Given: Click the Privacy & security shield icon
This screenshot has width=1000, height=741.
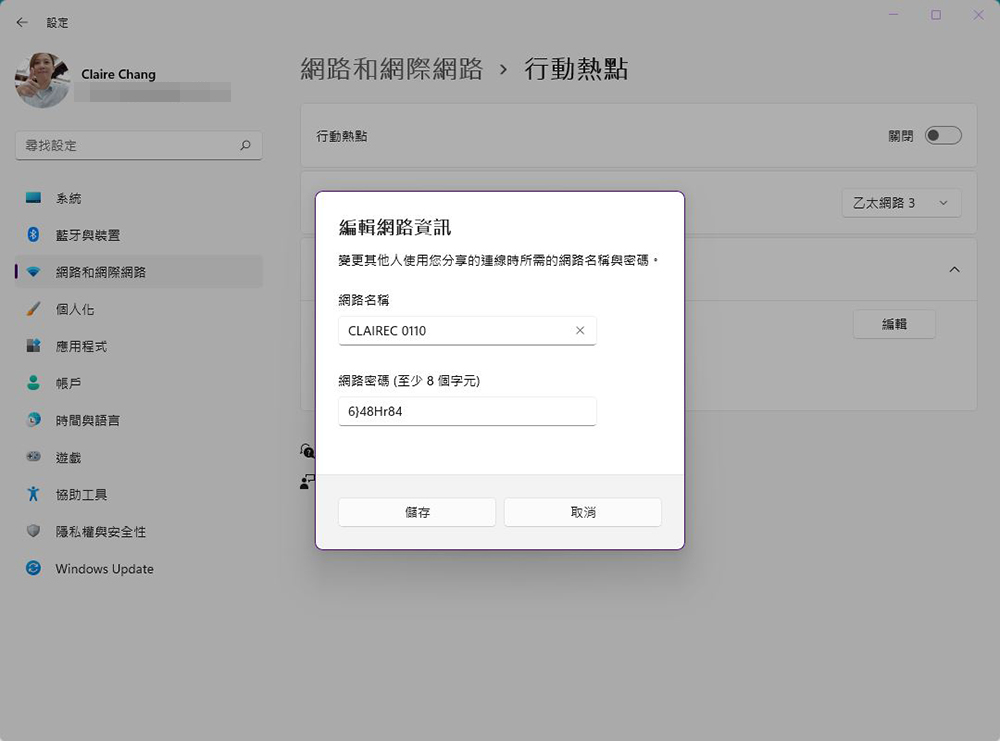Looking at the screenshot, I should pyautogui.click(x=34, y=531).
